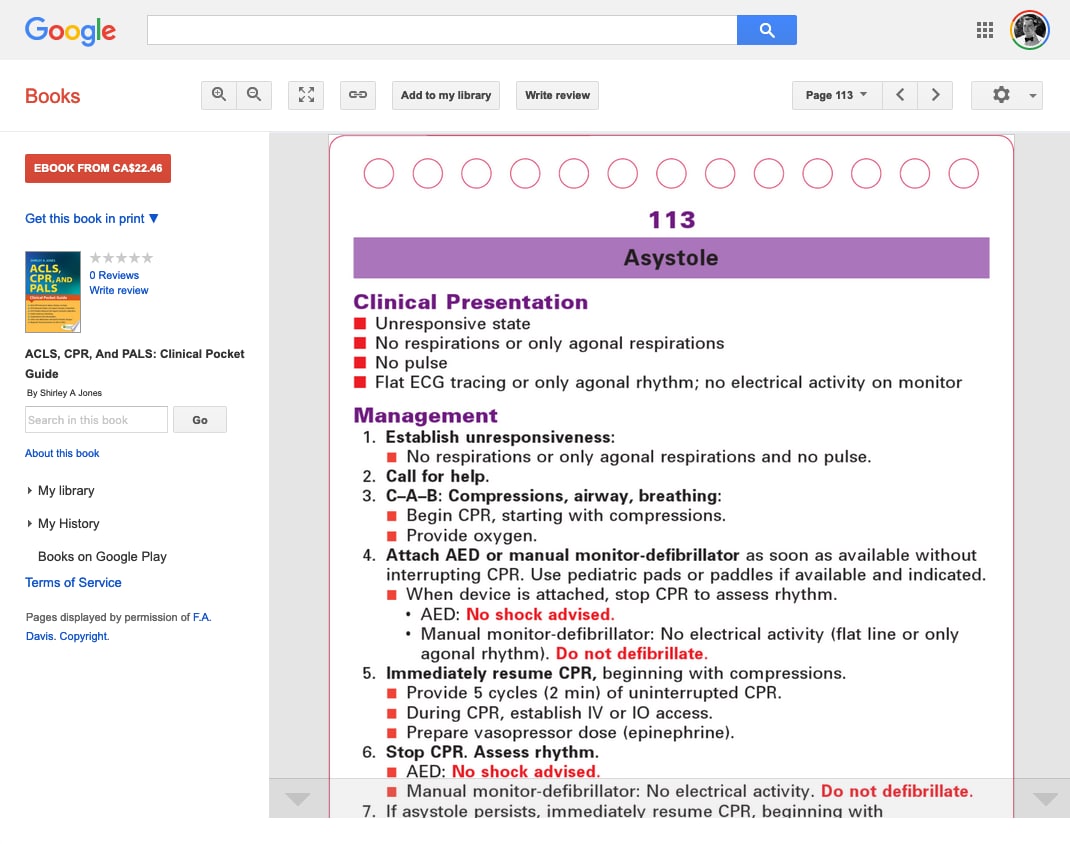Click the page number 113 on page

(x=671, y=220)
